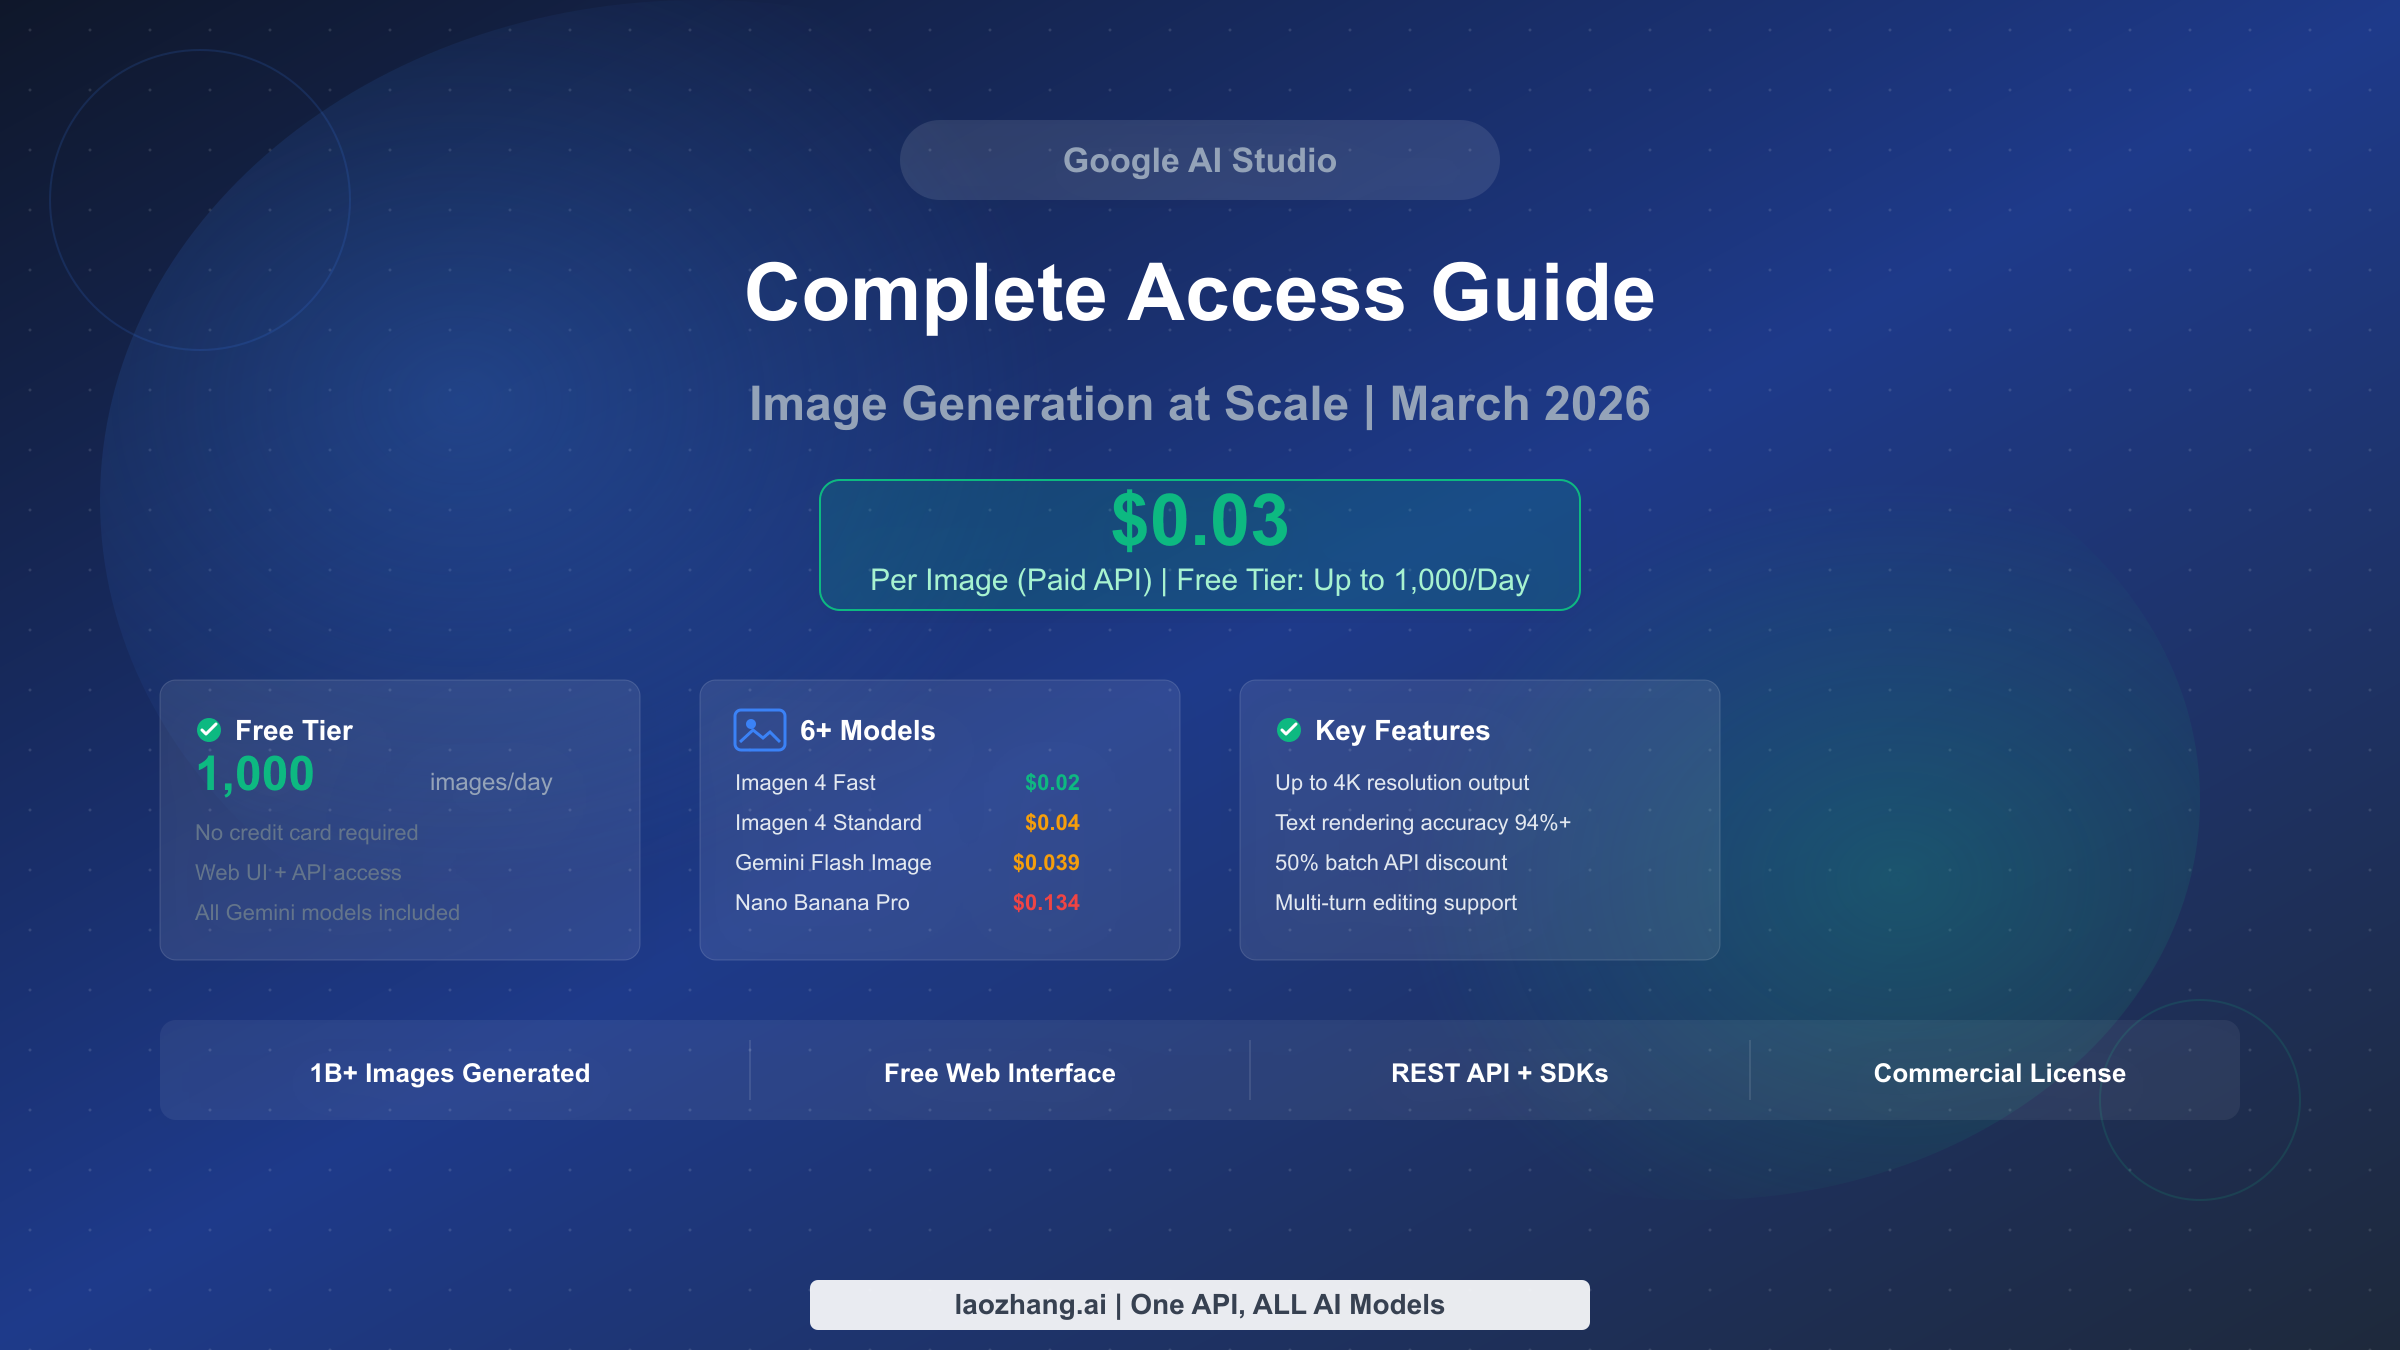Click the No credit card required line
The width and height of the screenshot is (2400, 1350).
coord(306,833)
